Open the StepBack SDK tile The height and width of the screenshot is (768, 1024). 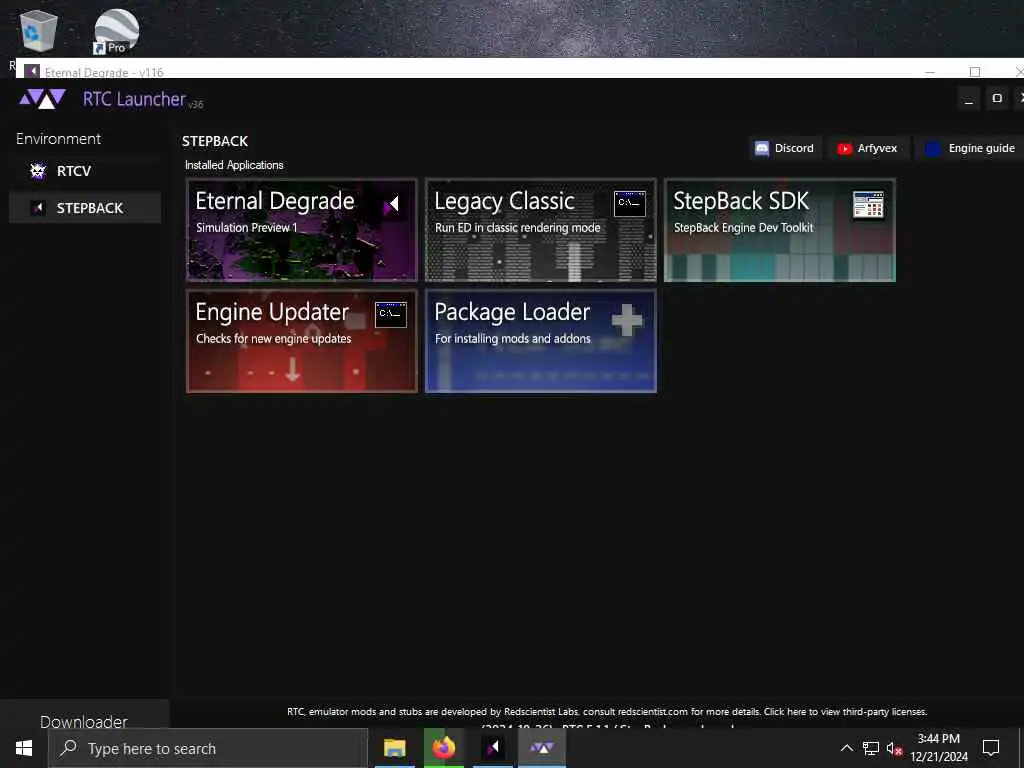coord(780,230)
